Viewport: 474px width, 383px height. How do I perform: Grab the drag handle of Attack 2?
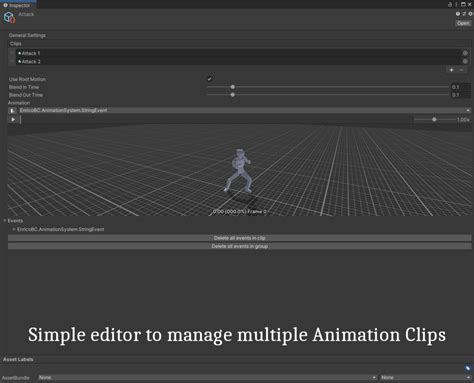pyautogui.click(x=12, y=61)
